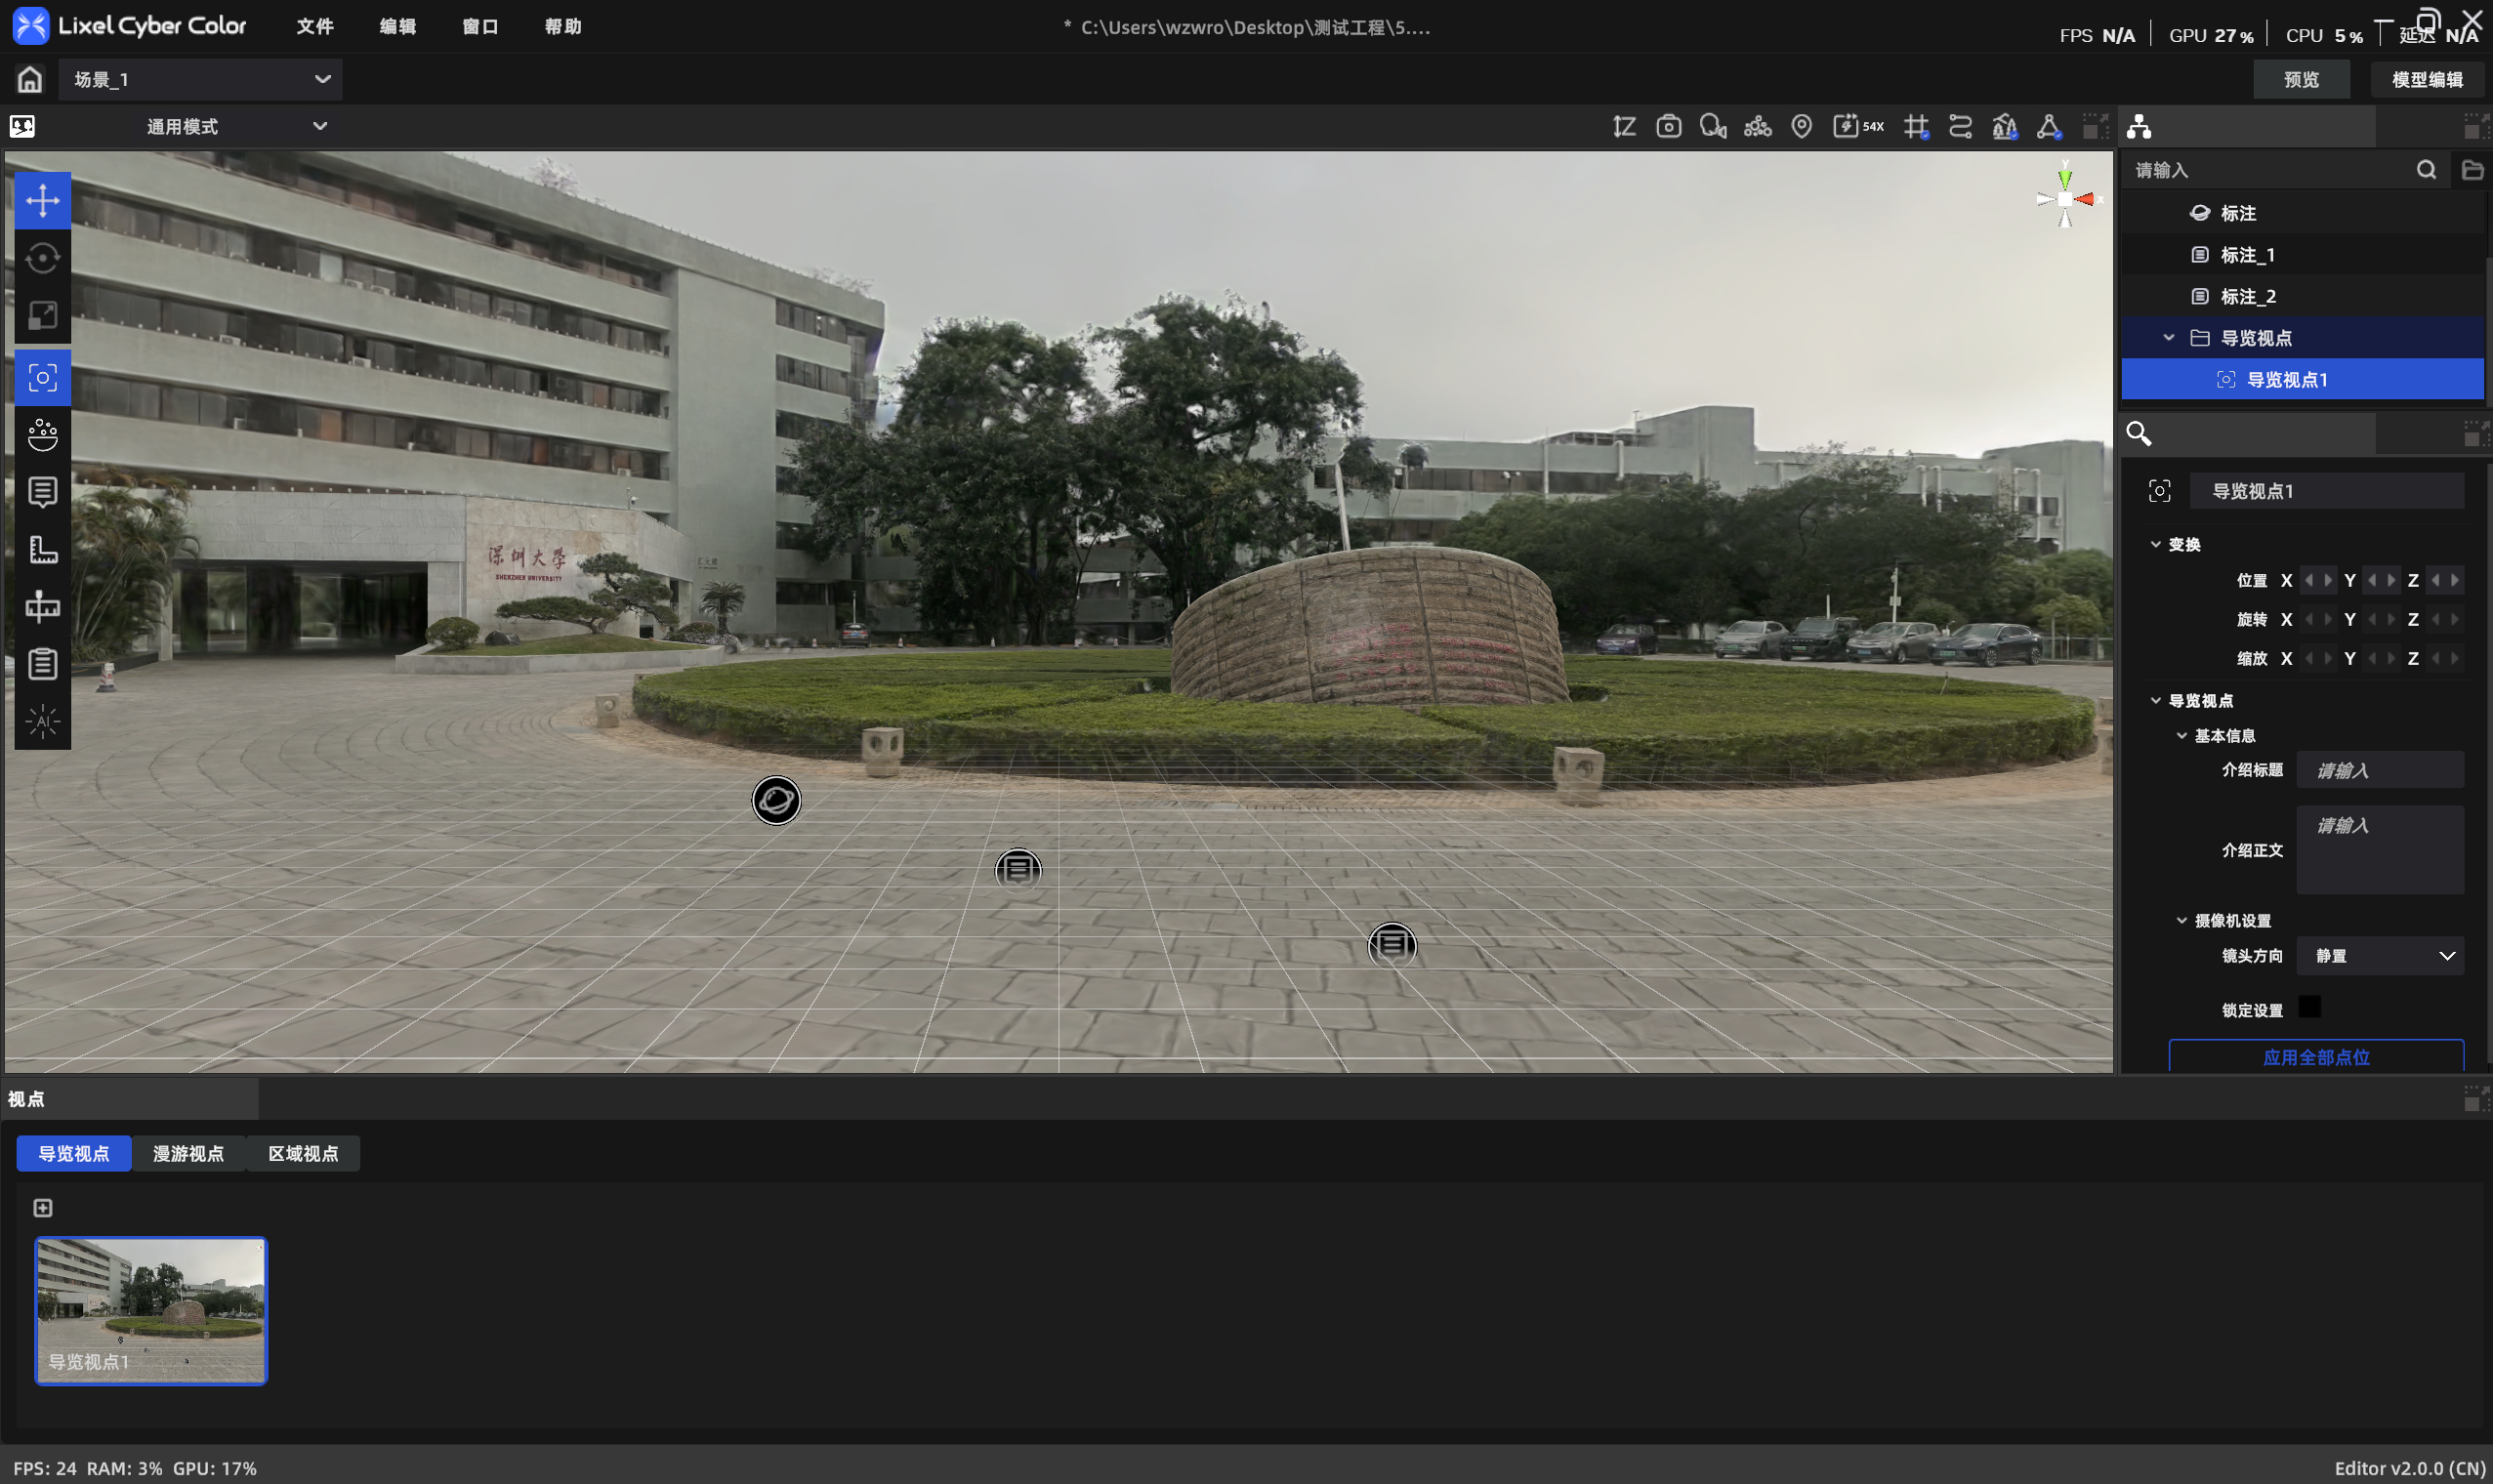Image resolution: width=2493 pixels, height=1484 pixels.
Task: Select the annotation comment tool
Action: (42, 492)
